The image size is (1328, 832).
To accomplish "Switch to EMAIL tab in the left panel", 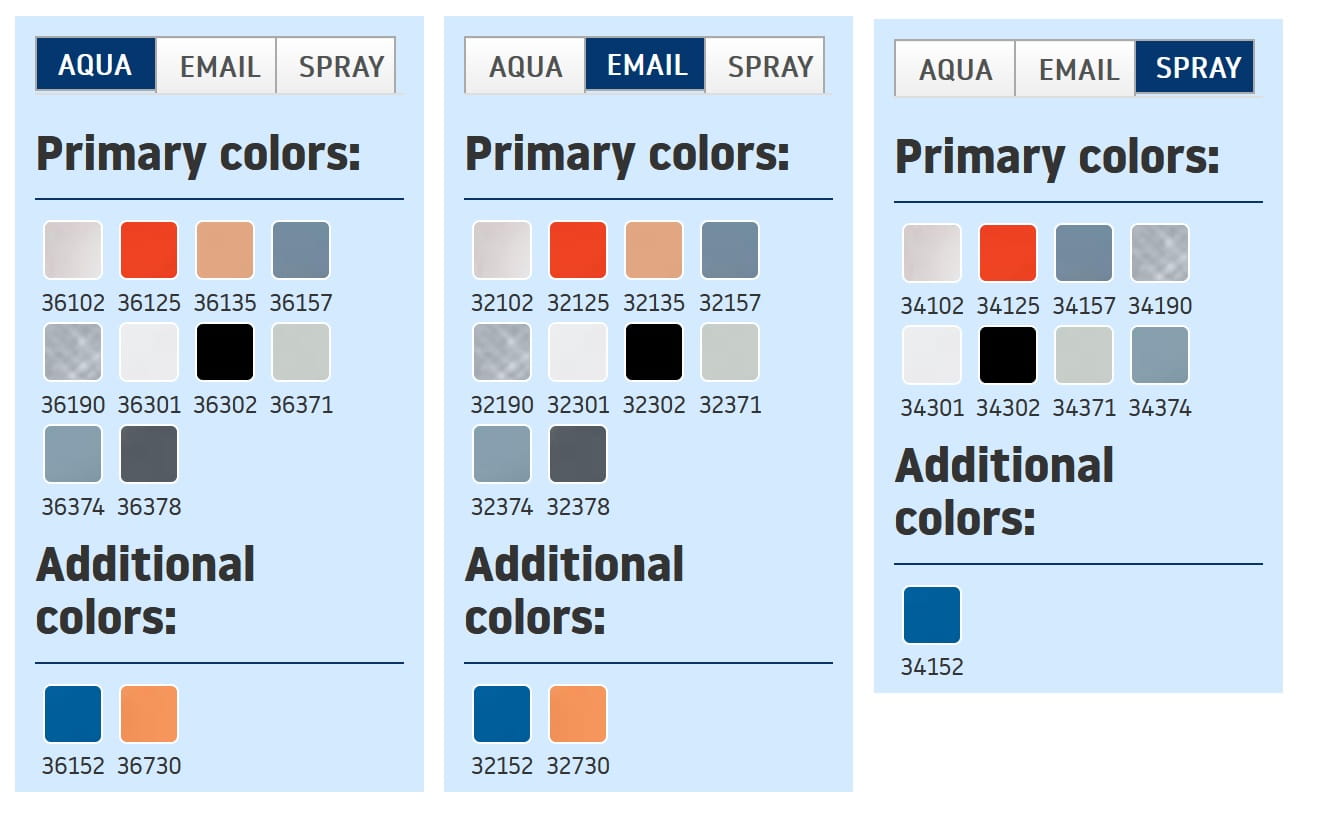I will tap(217, 66).
